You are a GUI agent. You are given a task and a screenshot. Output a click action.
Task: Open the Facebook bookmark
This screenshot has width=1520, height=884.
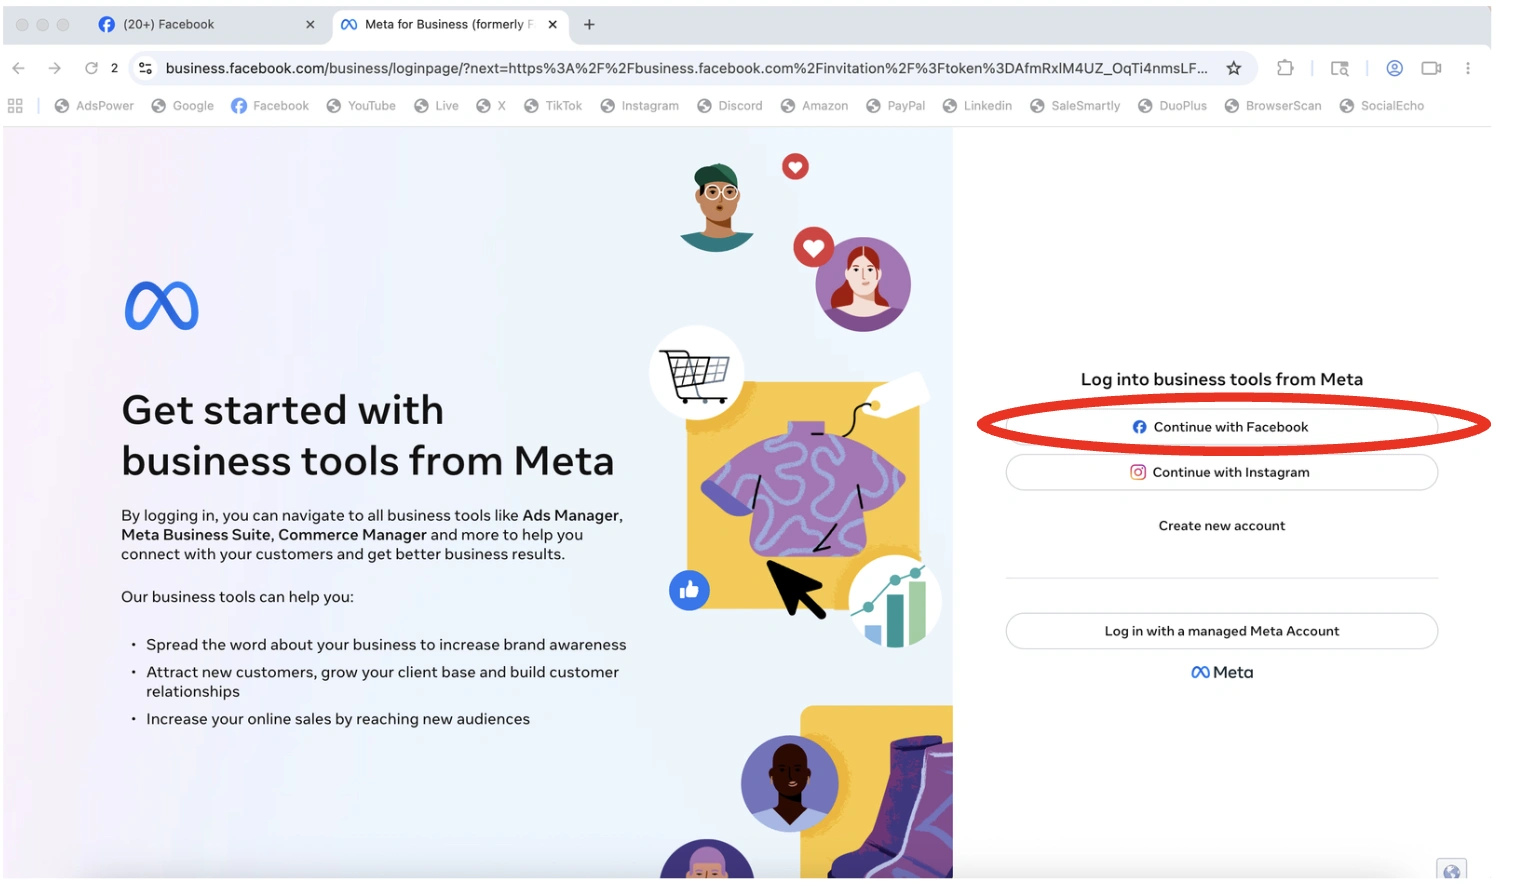pos(270,105)
